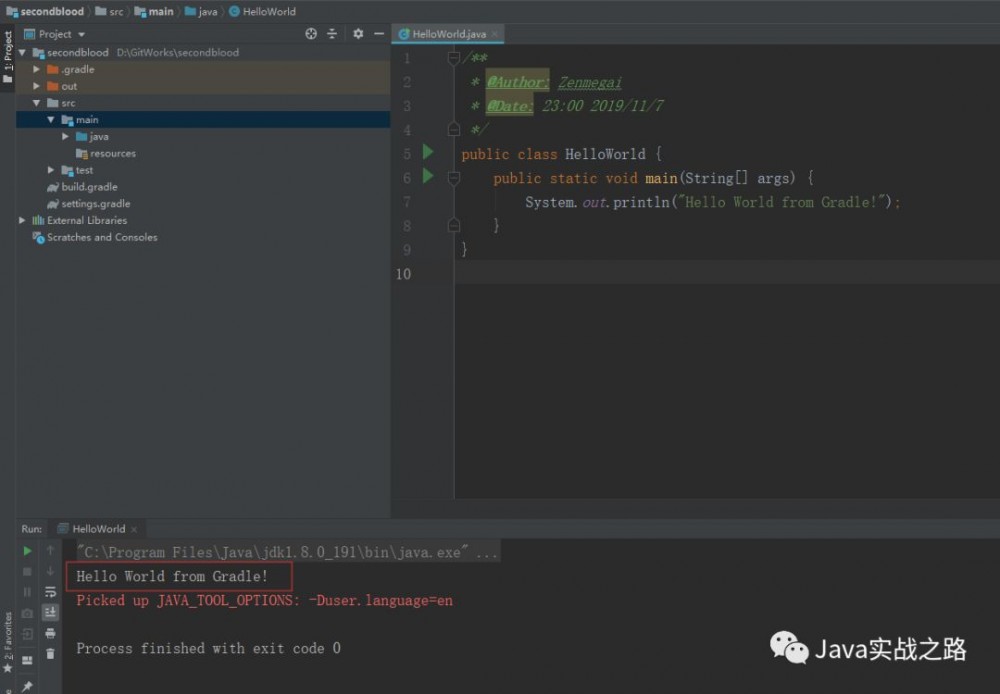This screenshot has width=1000, height=694.
Task: Expand the test folder
Action: pyautogui.click(x=51, y=170)
